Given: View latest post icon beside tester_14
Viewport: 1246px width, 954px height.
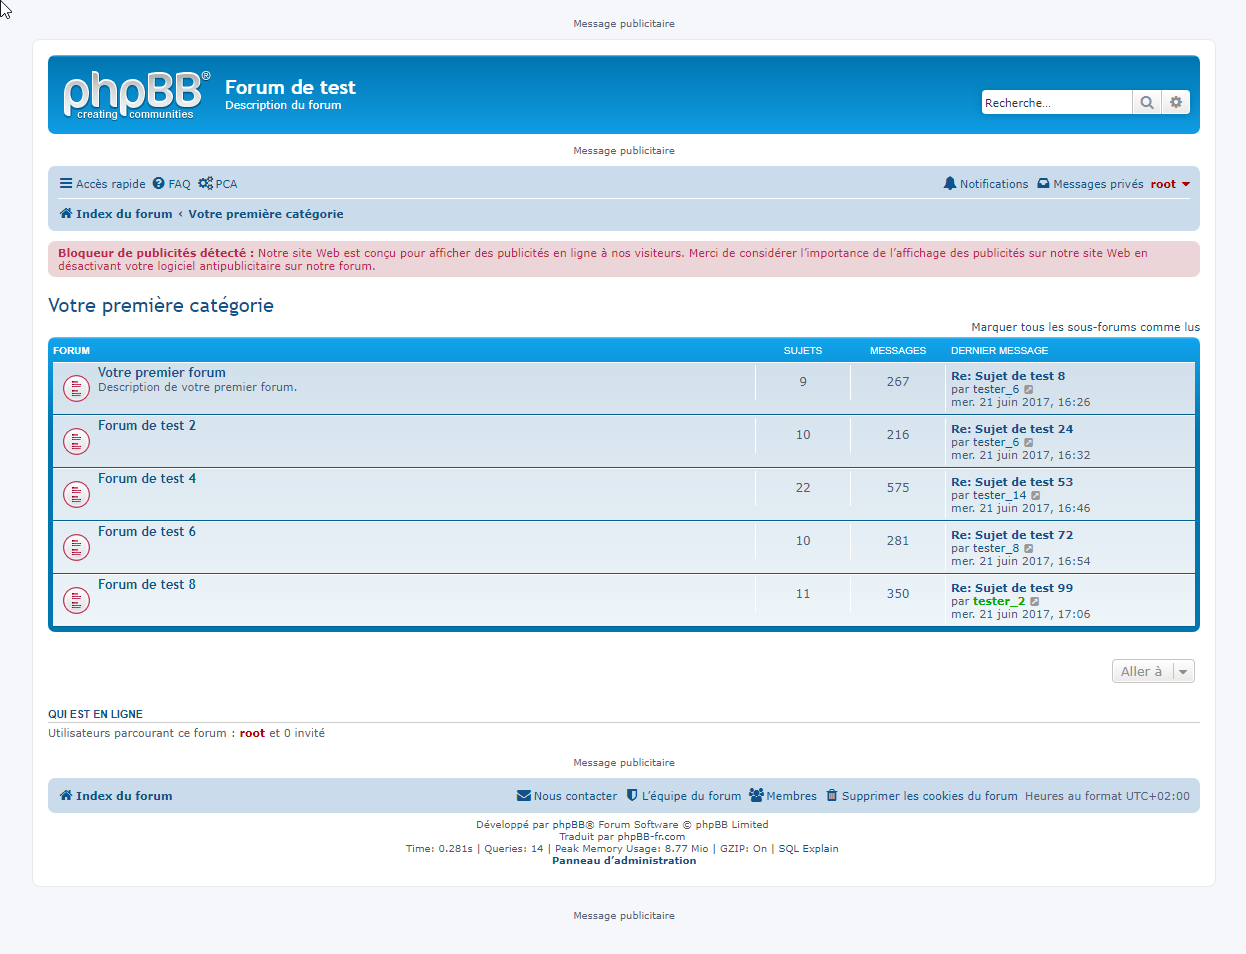Looking at the screenshot, I should 1036,496.
